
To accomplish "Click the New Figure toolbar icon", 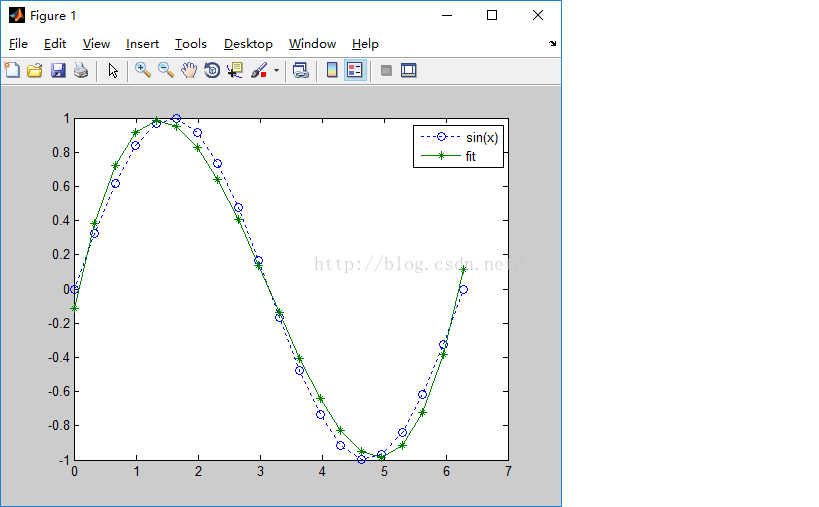I will tap(12, 70).
